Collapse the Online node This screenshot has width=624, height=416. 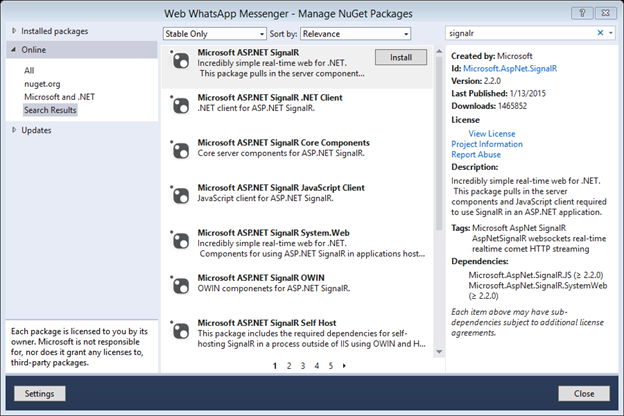pyautogui.click(x=14, y=50)
